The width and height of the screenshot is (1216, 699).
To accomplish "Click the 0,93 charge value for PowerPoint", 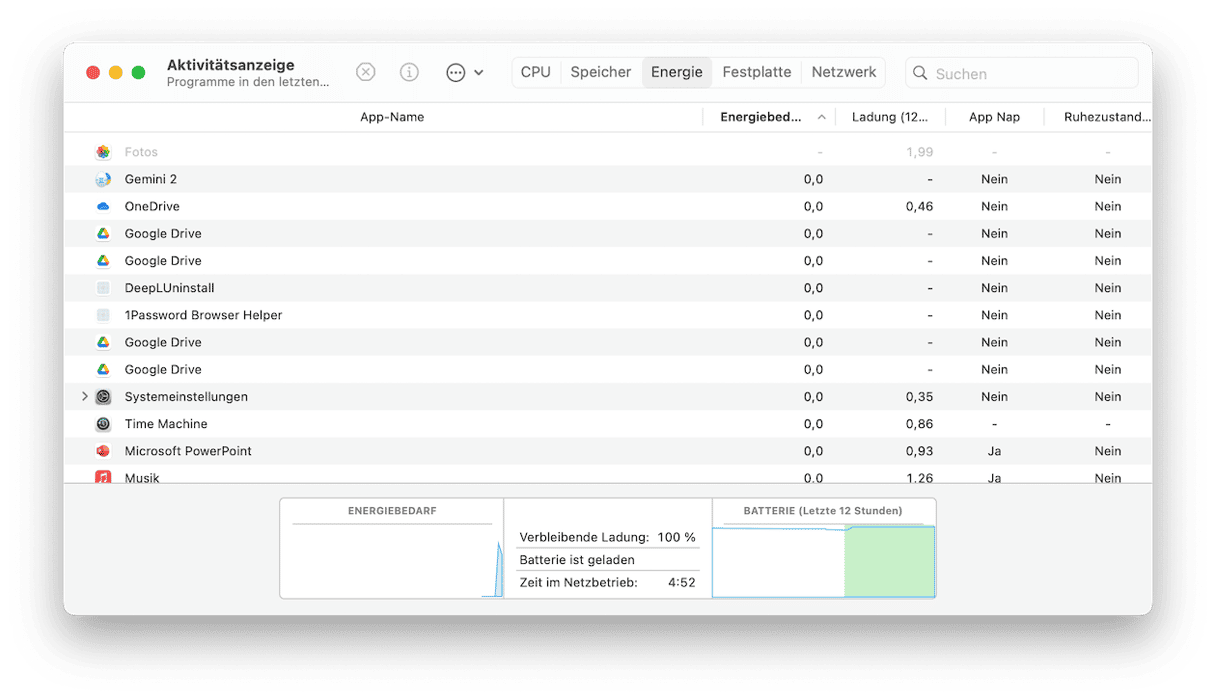I will click(x=919, y=451).
